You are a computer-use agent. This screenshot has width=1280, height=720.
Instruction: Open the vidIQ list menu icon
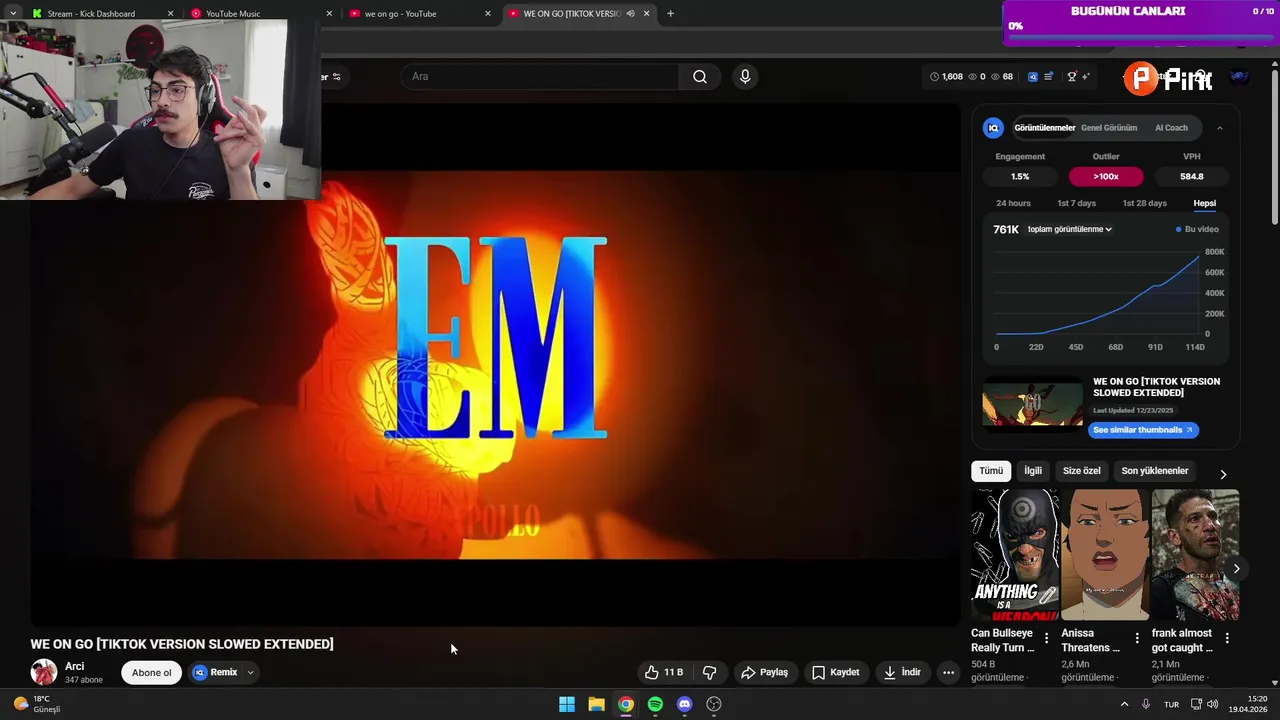tap(1049, 77)
